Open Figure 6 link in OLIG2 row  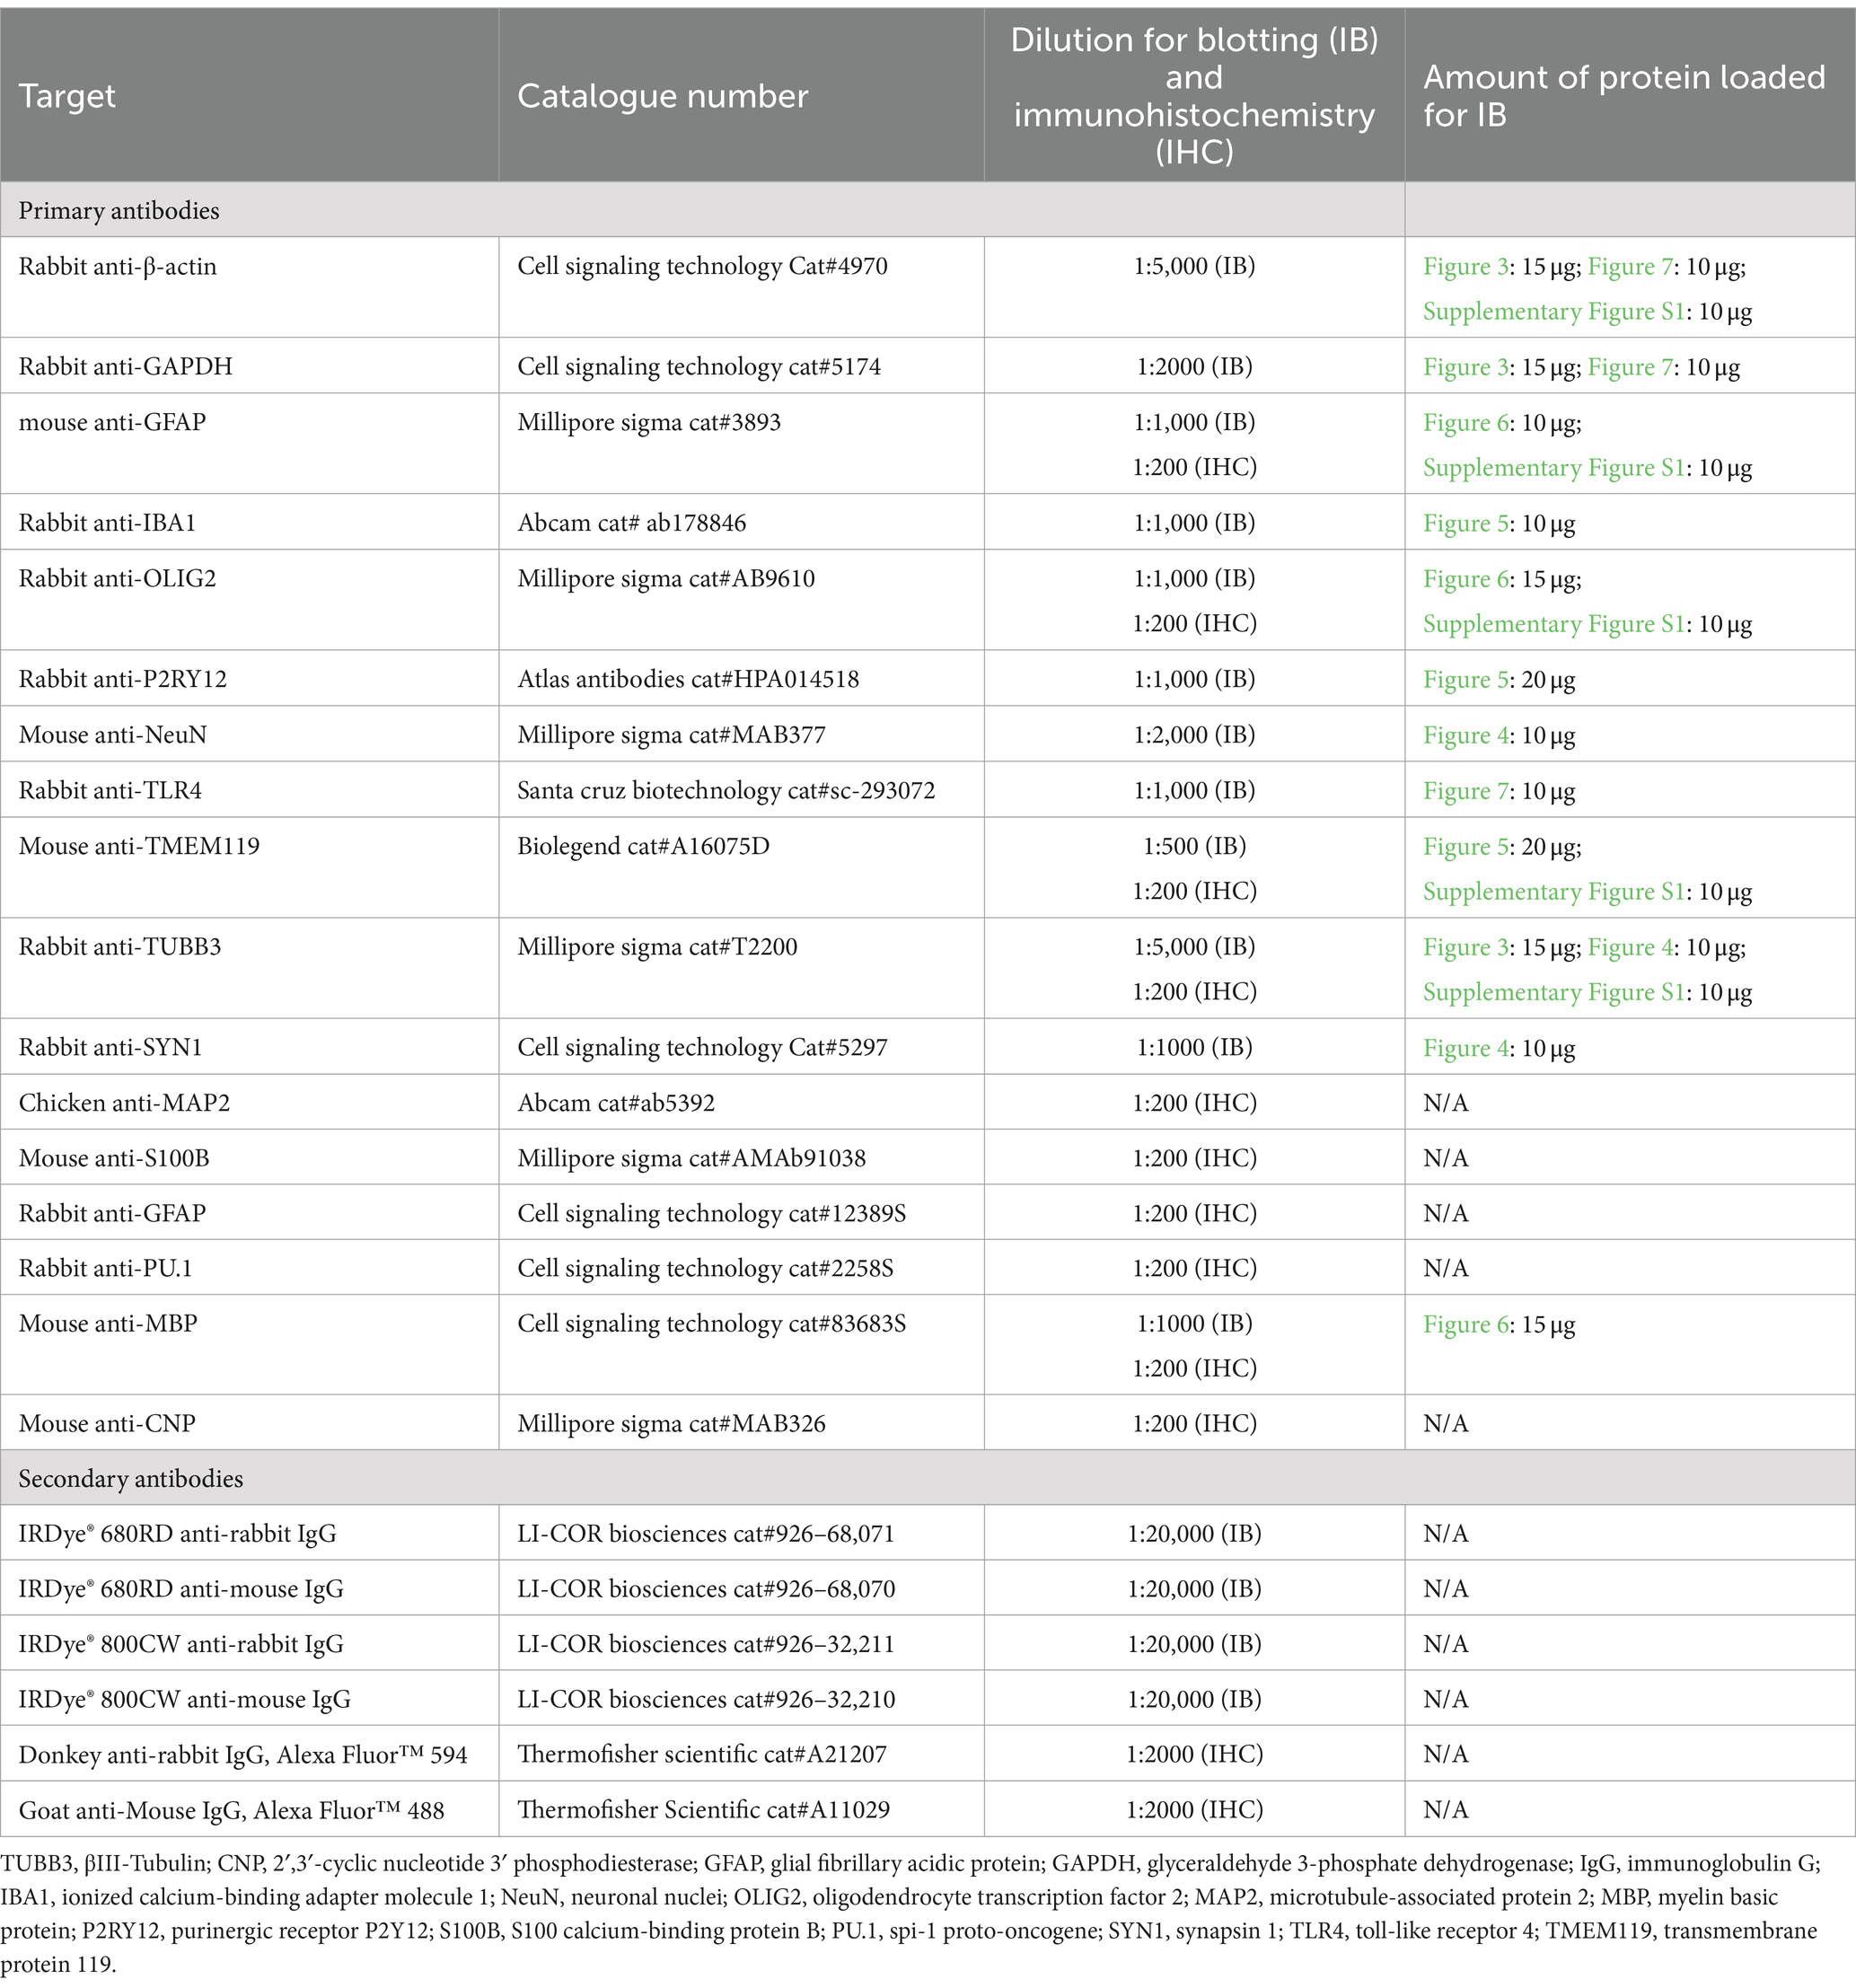tap(1465, 579)
